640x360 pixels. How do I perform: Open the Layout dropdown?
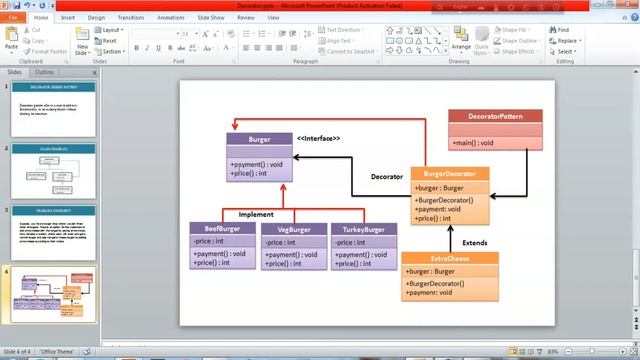(x=109, y=30)
